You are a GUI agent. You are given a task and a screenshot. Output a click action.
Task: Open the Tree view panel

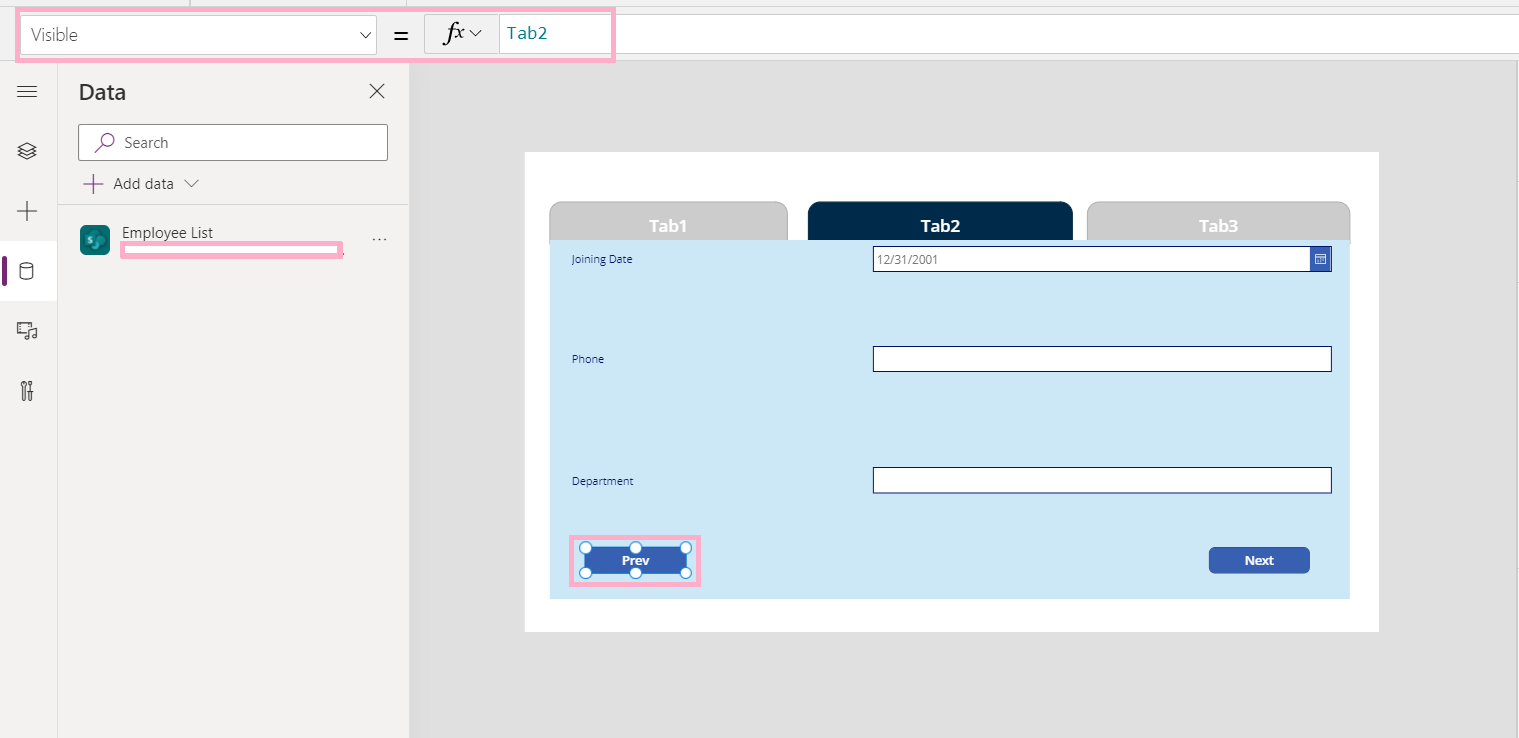click(x=27, y=151)
